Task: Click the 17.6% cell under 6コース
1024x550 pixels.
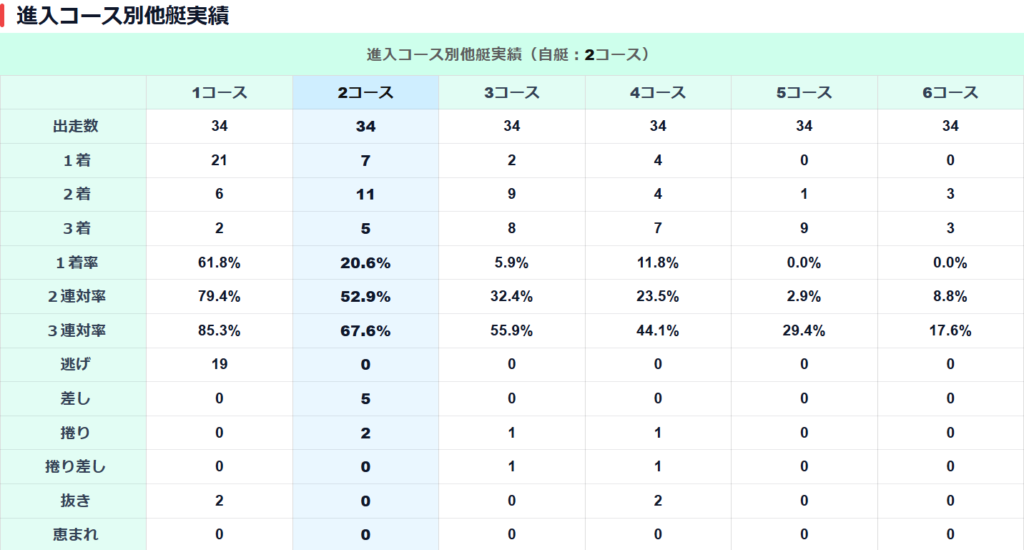Action: 950,330
